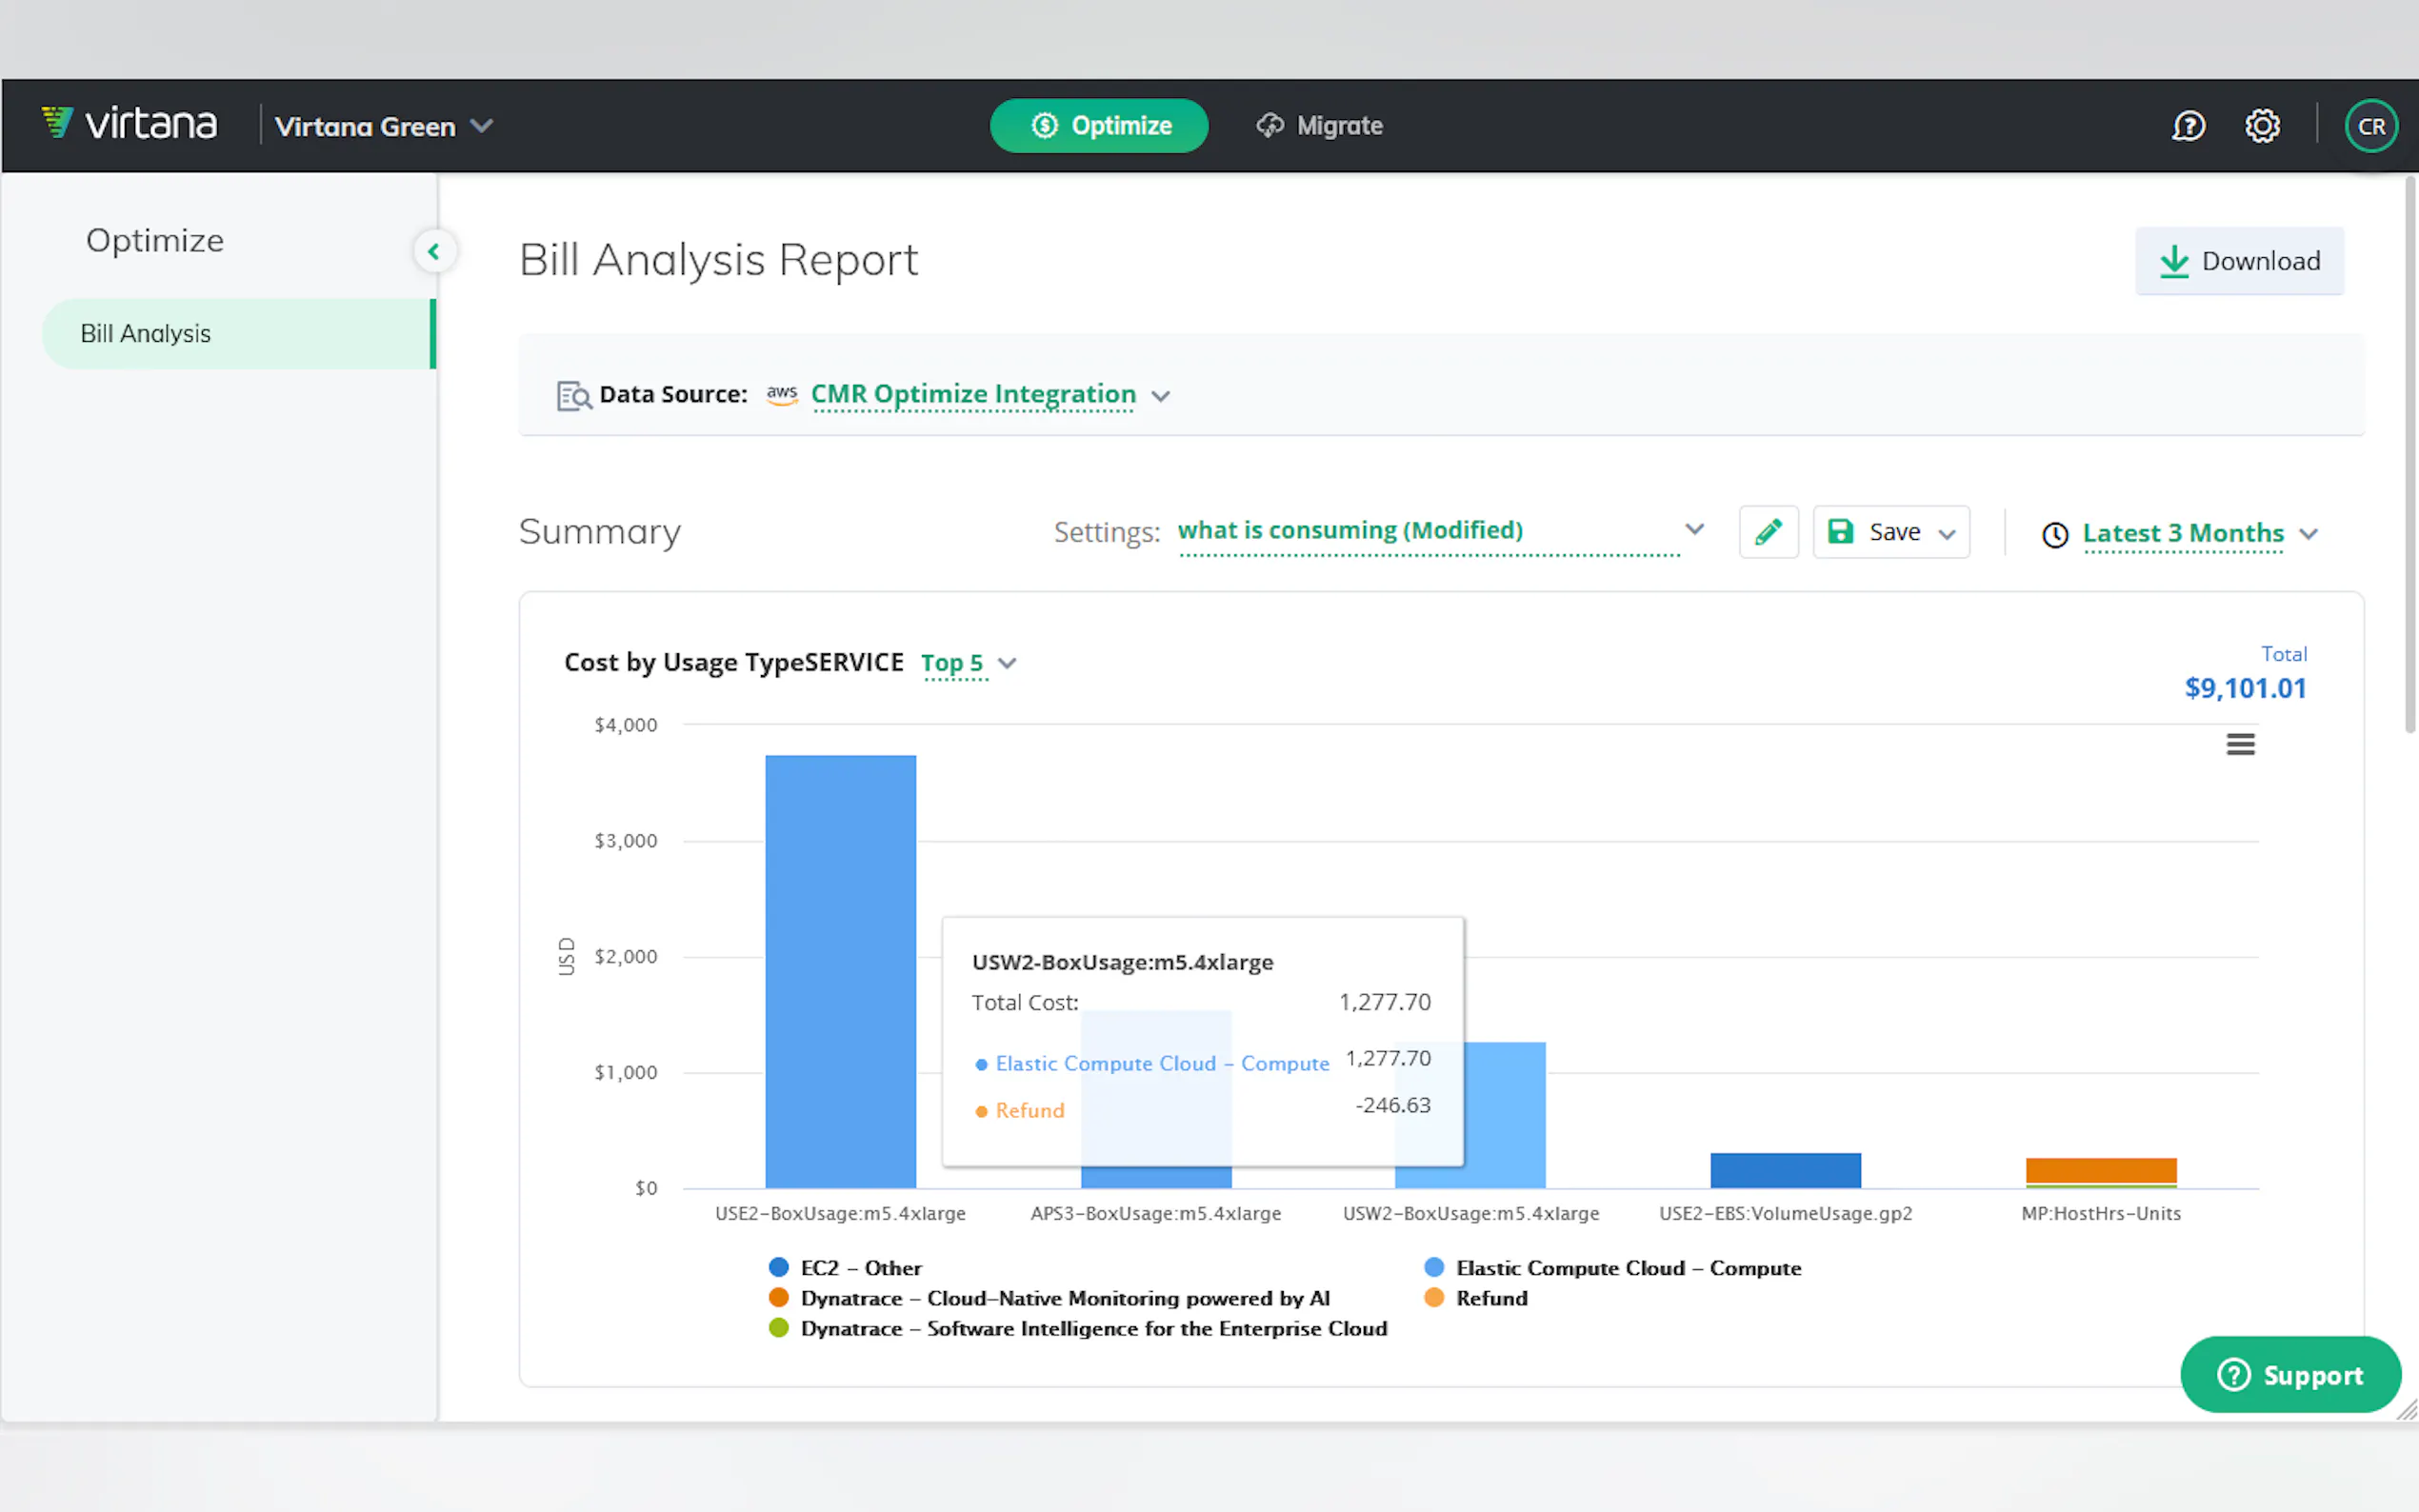Click the clock icon beside Latest 3 Months

pos(2055,535)
